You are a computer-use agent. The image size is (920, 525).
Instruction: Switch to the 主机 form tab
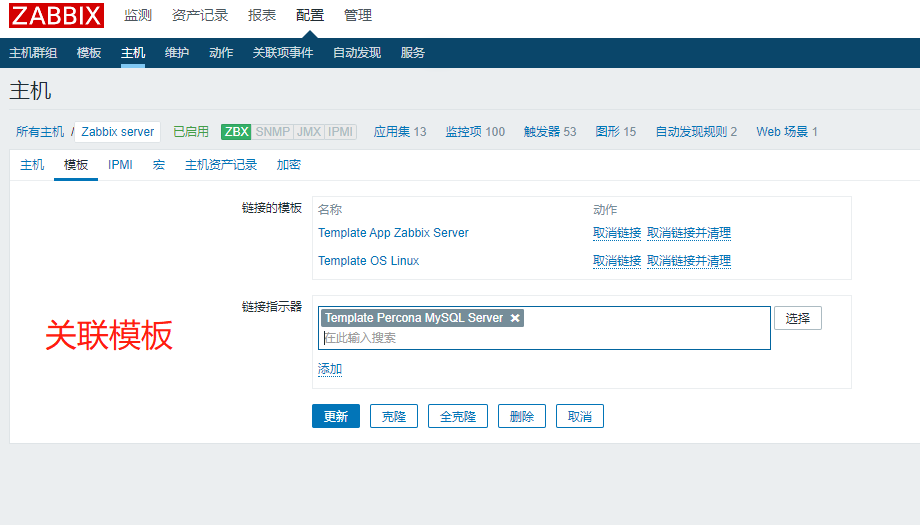(32, 165)
